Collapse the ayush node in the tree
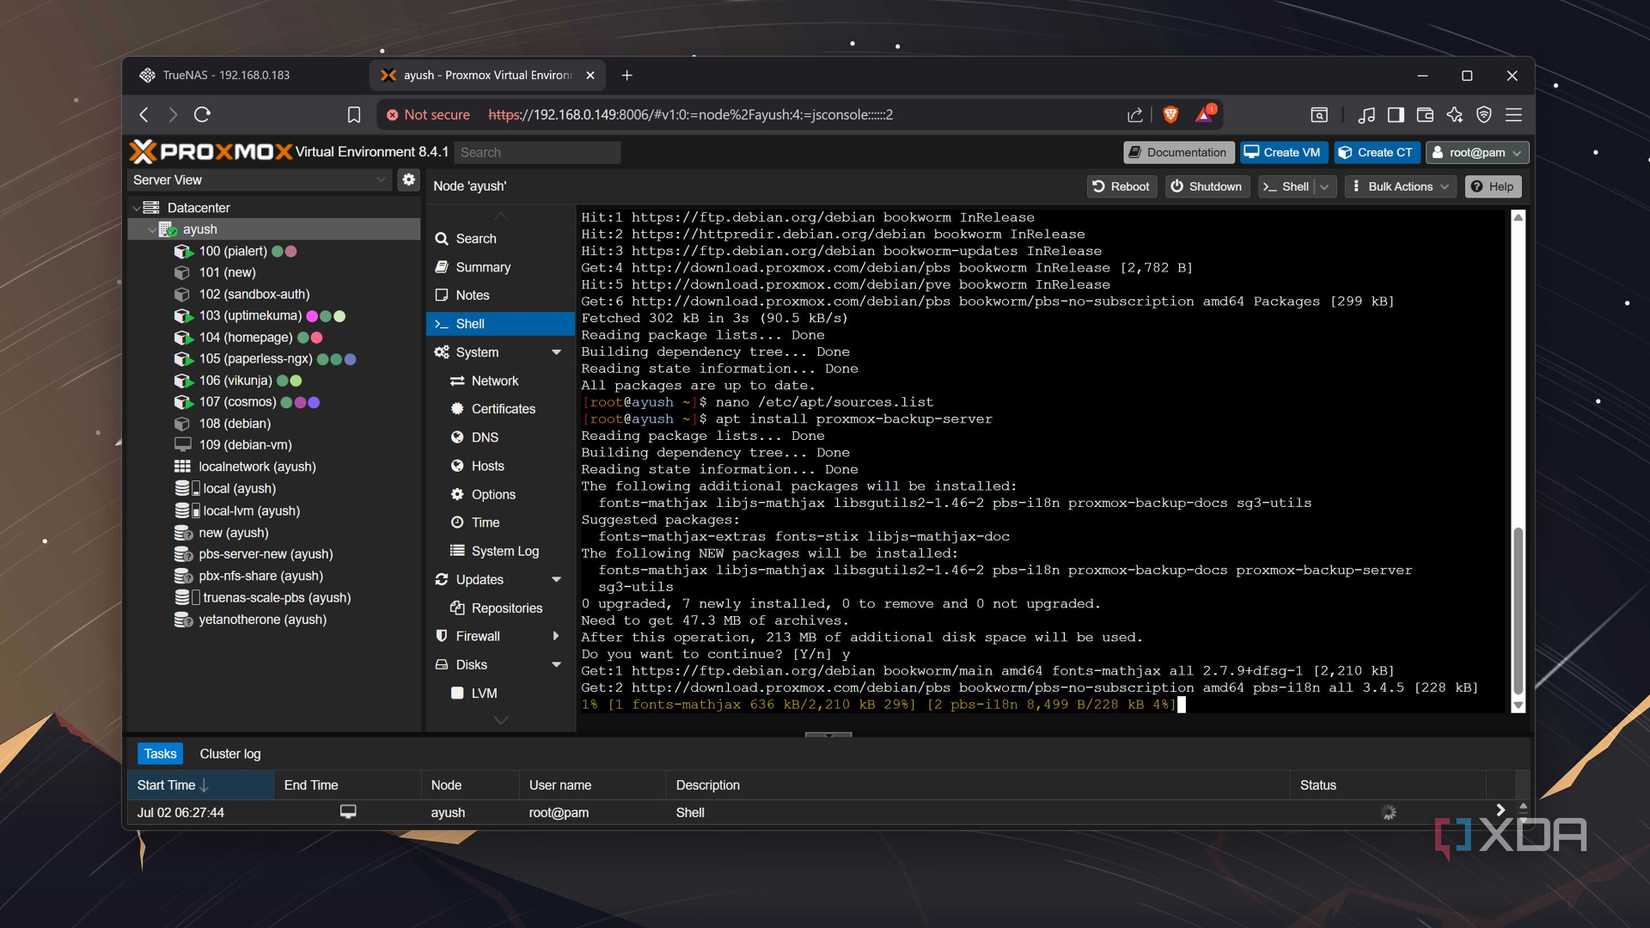The height and width of the screenshot is (928, 1650). [x=153, y=228]
